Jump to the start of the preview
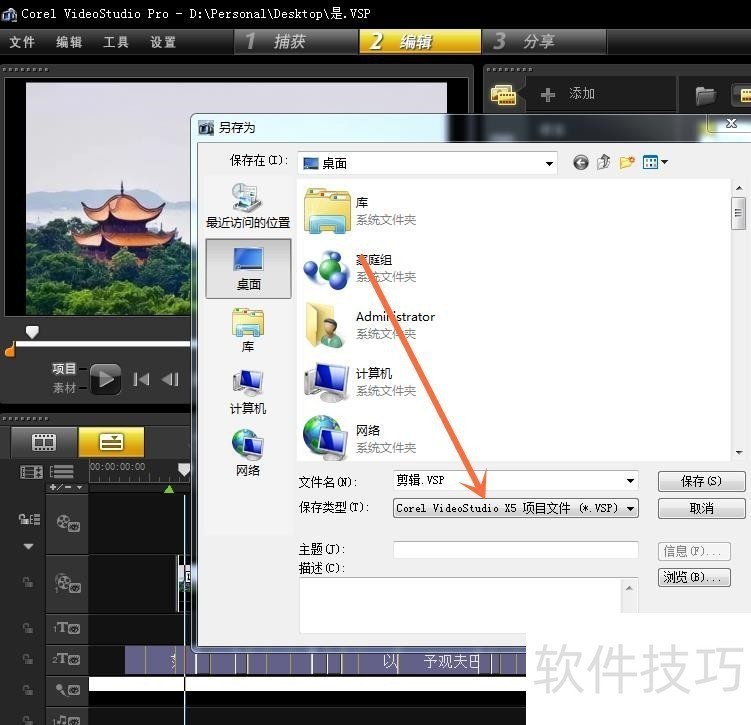751x725 pixels. pyautogui.click(x=141, y=378)
